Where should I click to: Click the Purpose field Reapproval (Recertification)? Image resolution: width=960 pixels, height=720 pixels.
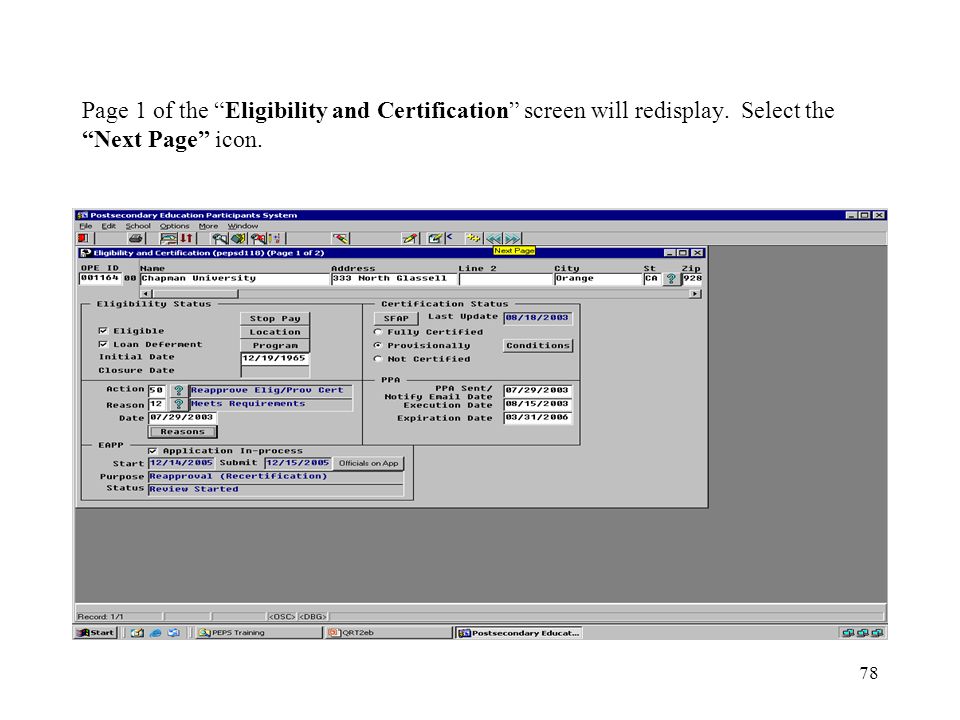pyautogui.click(x=276, y=476)
